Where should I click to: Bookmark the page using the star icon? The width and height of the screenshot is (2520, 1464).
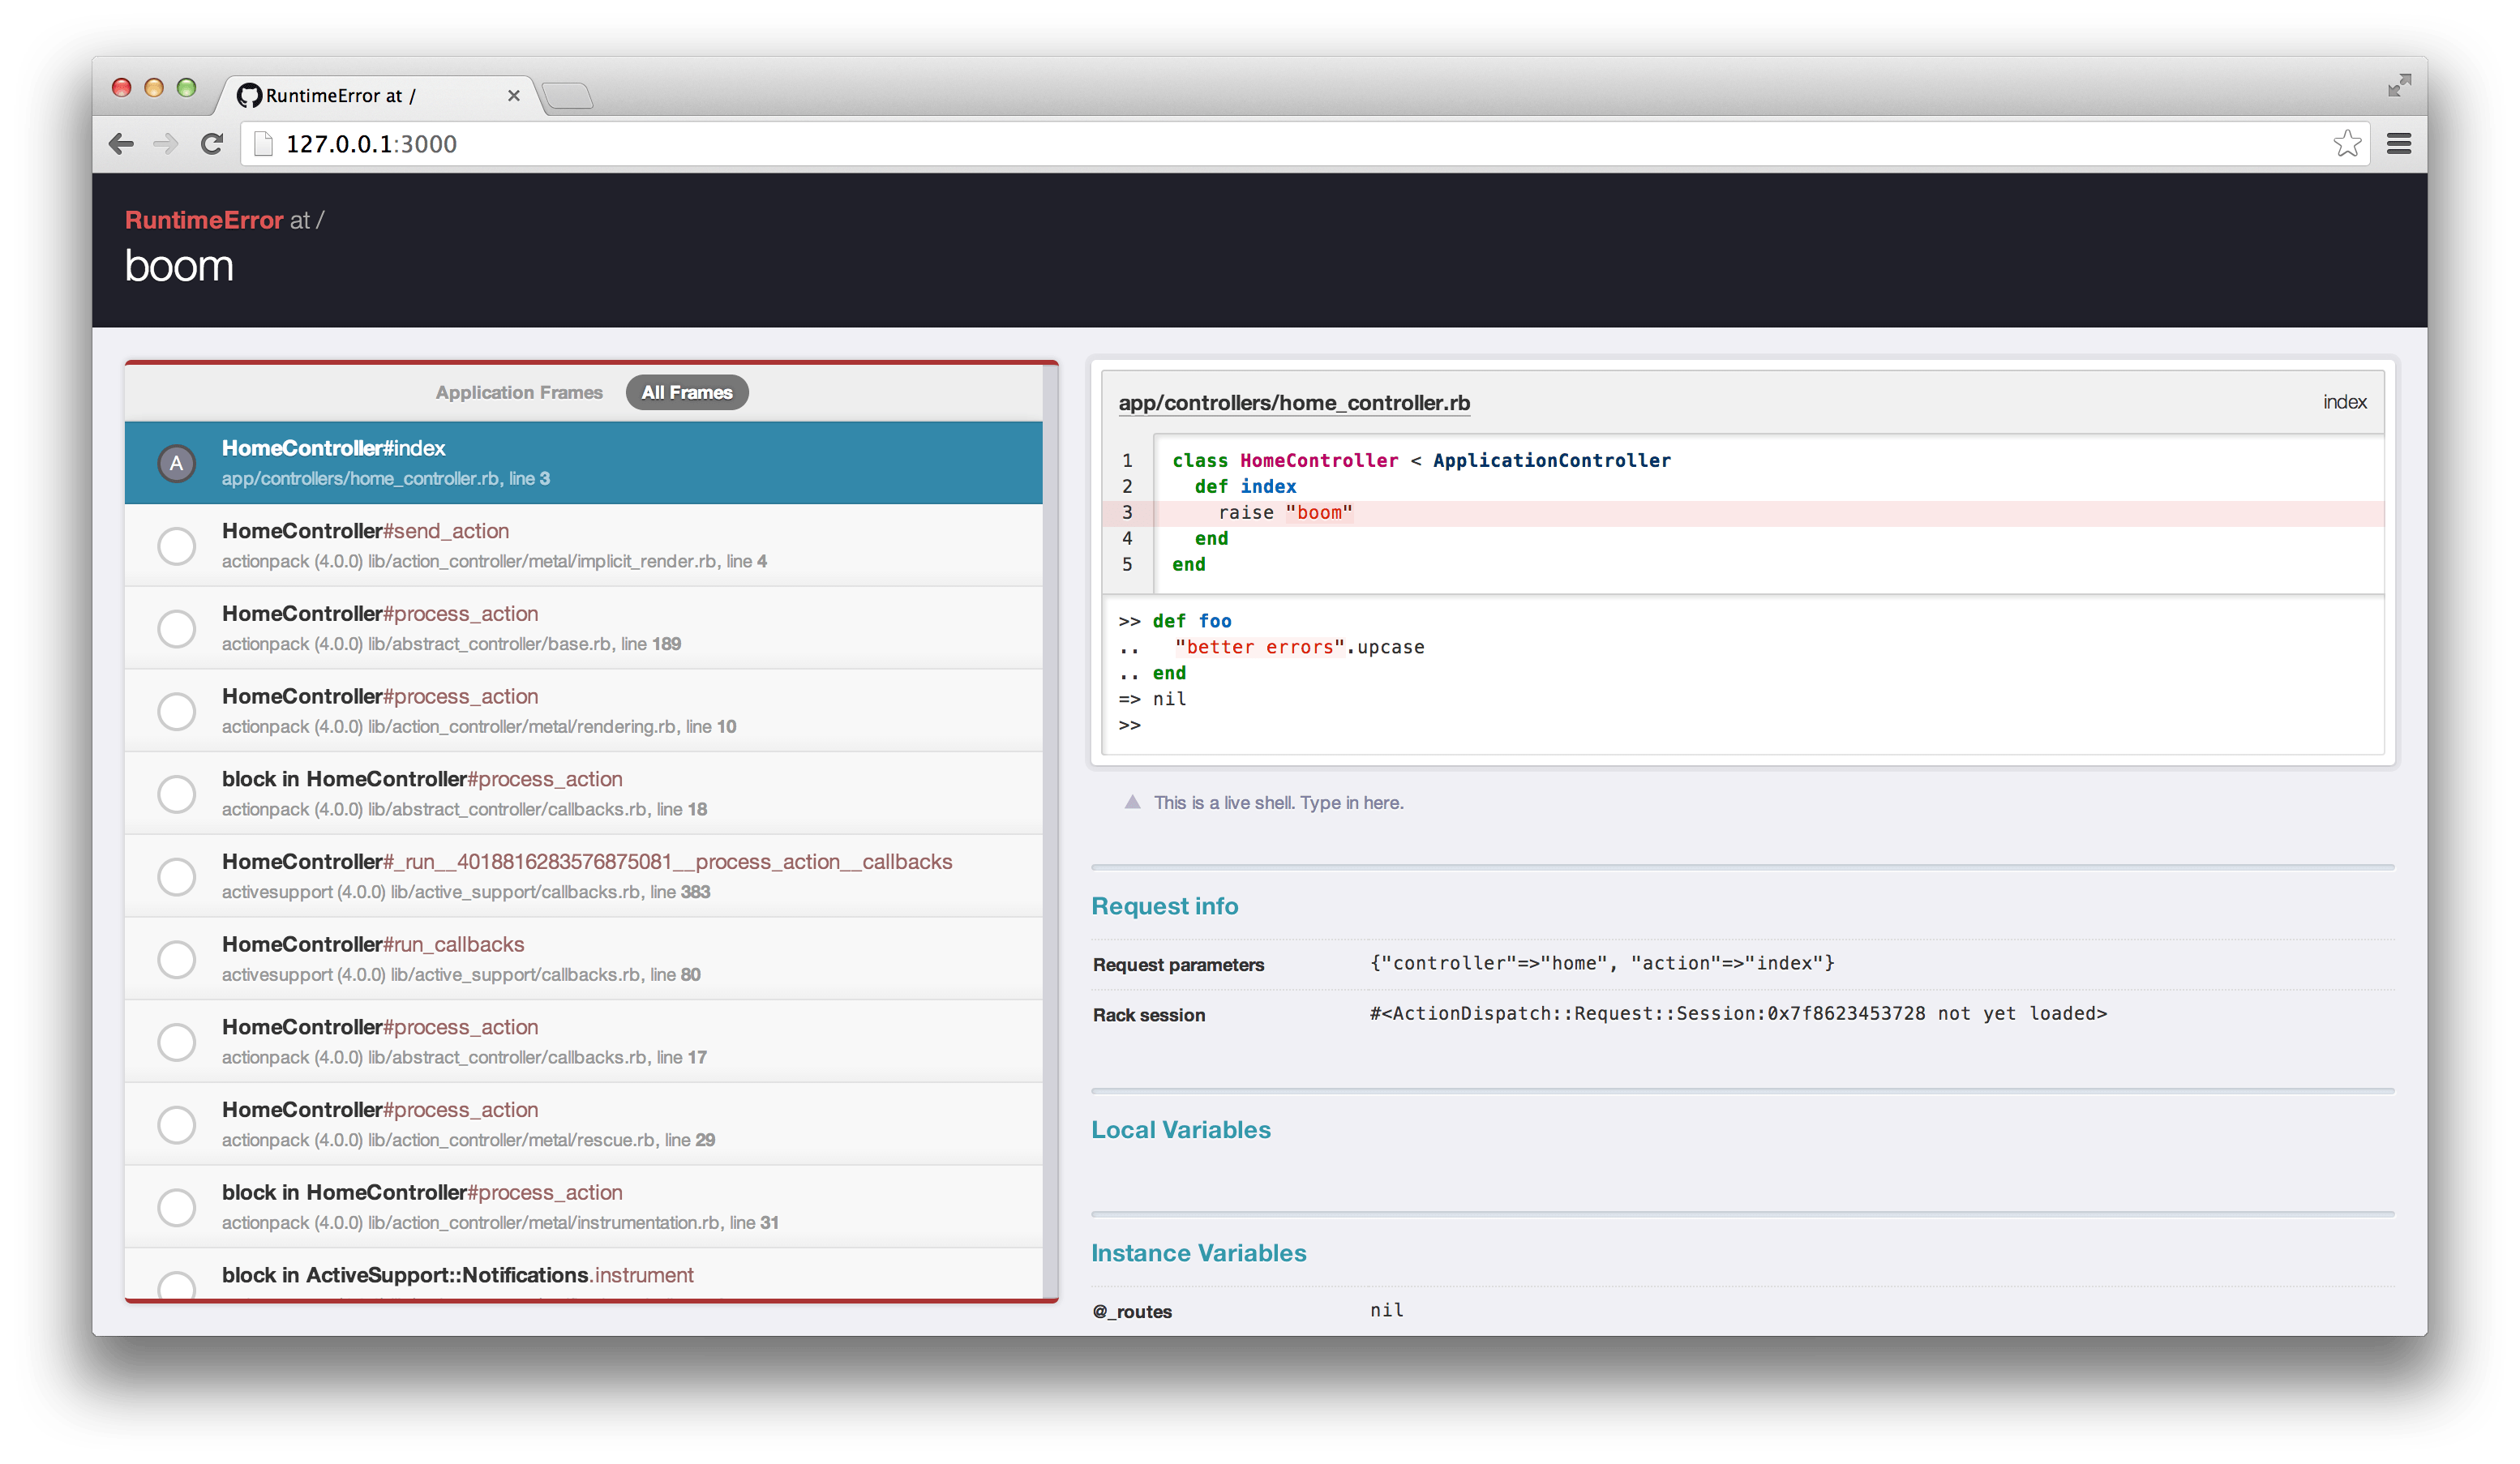click(x=2347, y=143)
